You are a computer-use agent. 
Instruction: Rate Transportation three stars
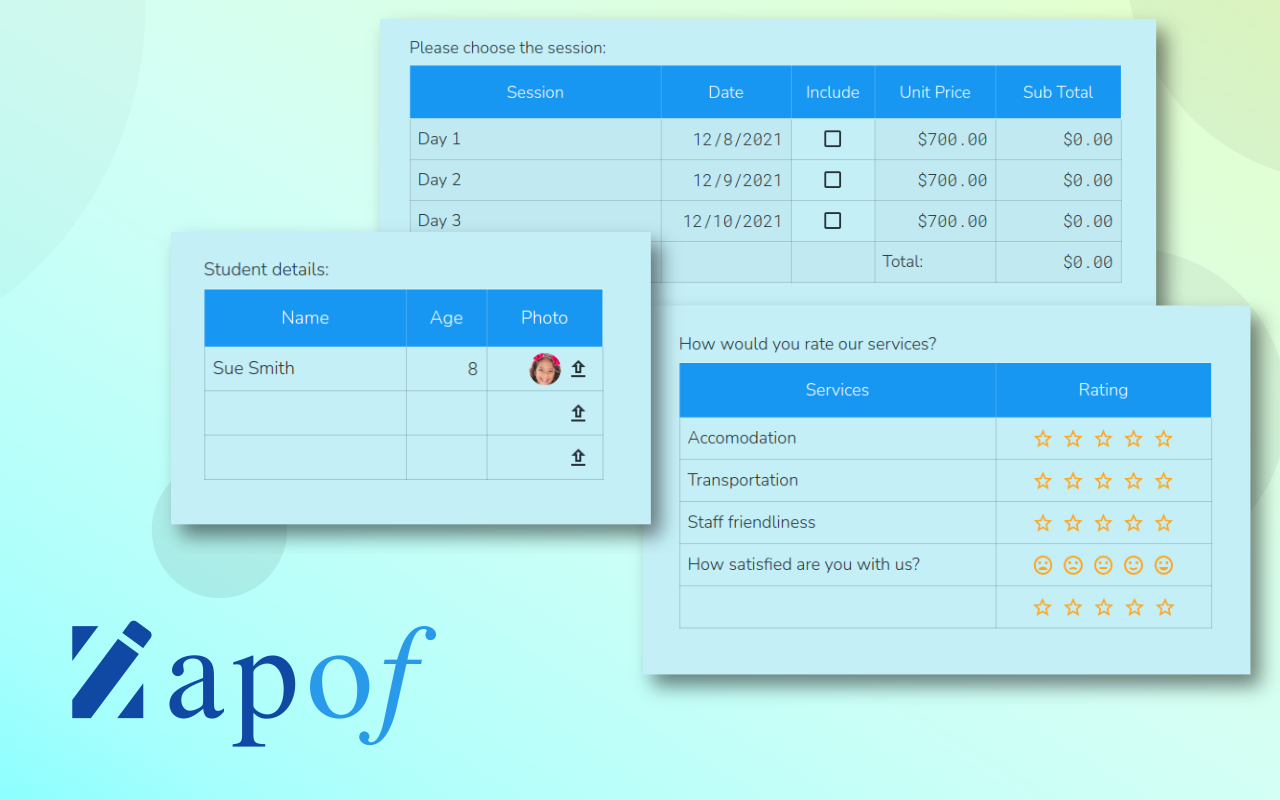point(1103,481)
